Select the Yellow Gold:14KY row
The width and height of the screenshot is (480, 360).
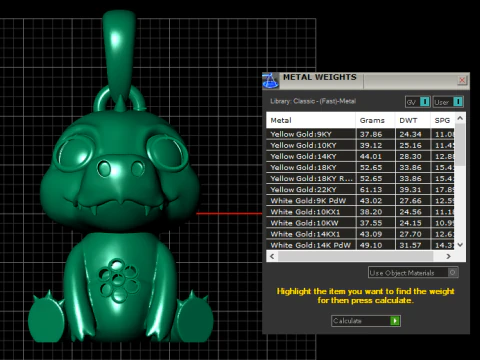pyautogui.click(x=360, y=156)
